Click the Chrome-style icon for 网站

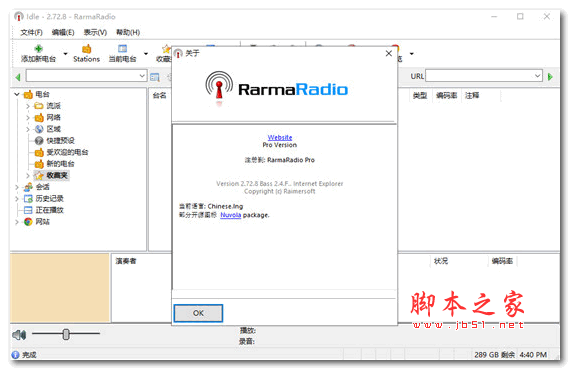28,222
